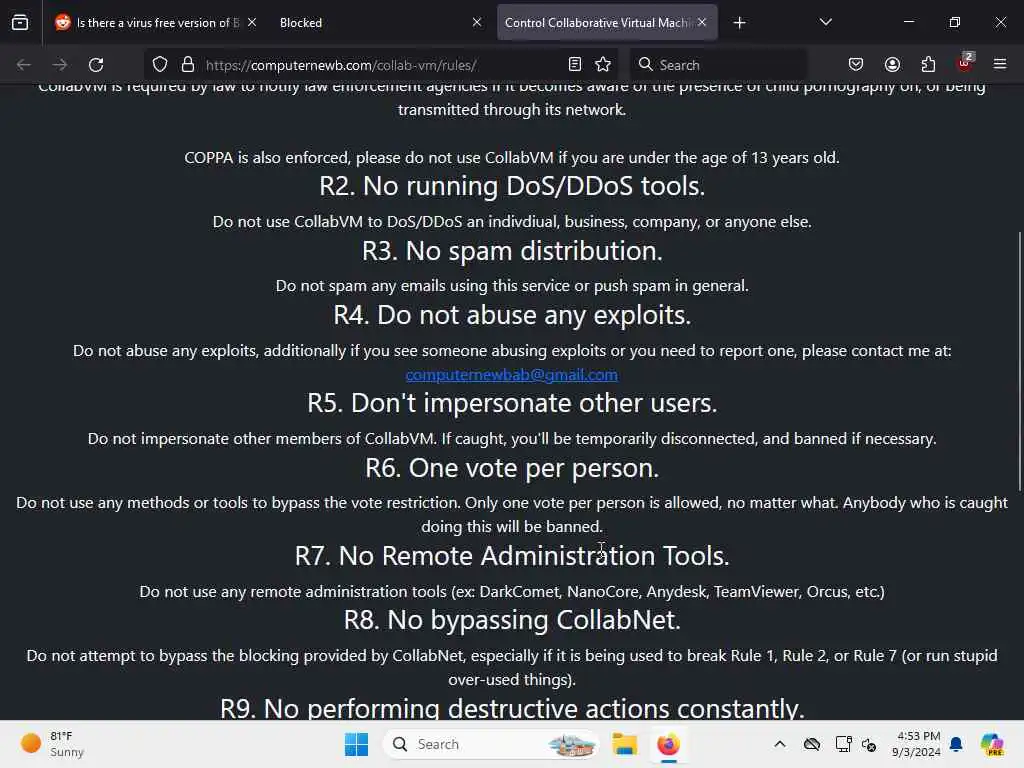1024x768 pixels.
Task: Open the clock showing 4:53 PM
Action: pos(916,744)
